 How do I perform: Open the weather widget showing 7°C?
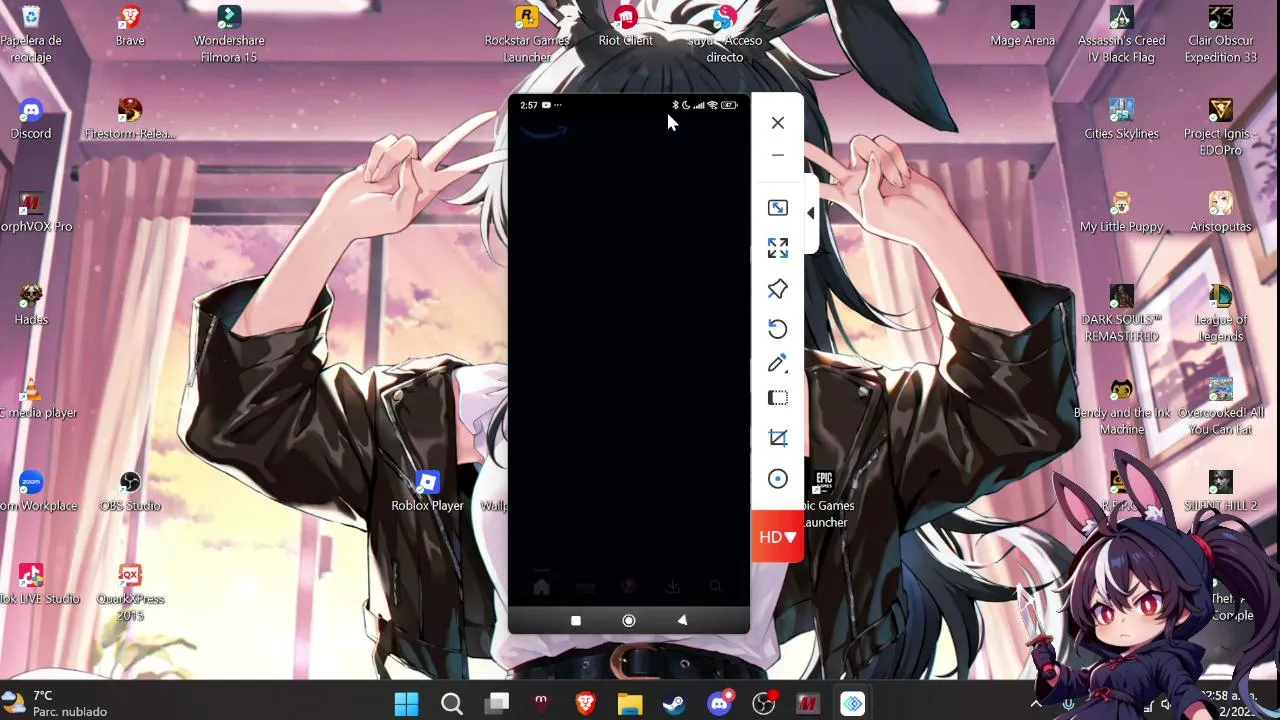(56, 703)
